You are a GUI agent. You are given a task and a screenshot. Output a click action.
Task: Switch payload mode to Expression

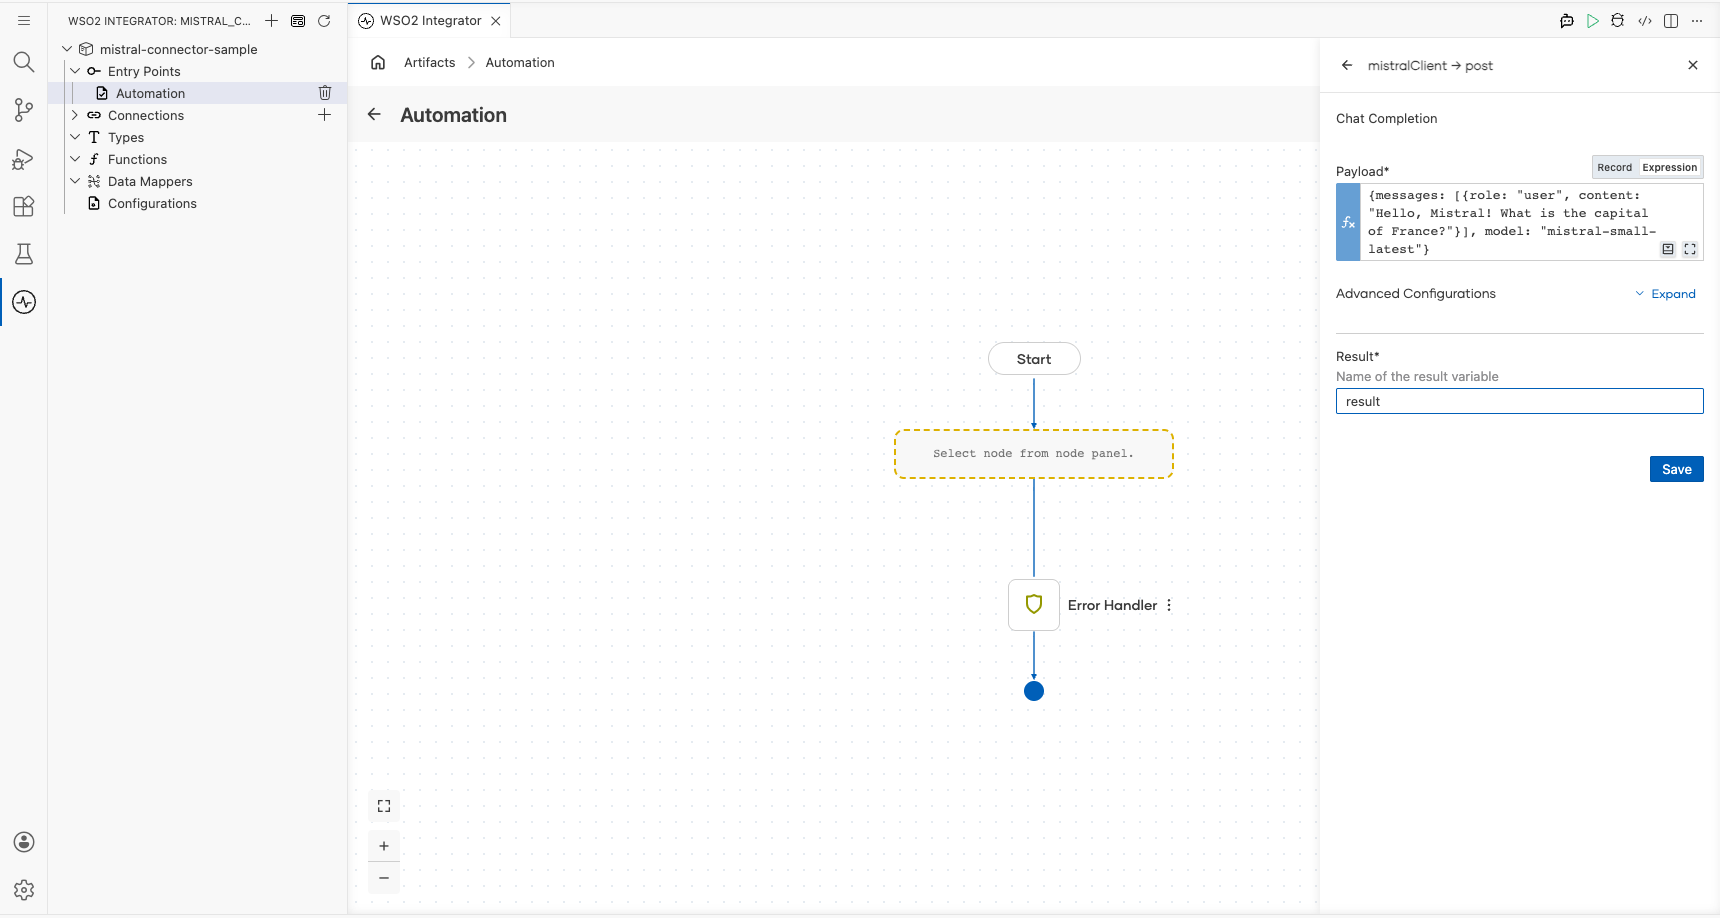pos(1669,167)
